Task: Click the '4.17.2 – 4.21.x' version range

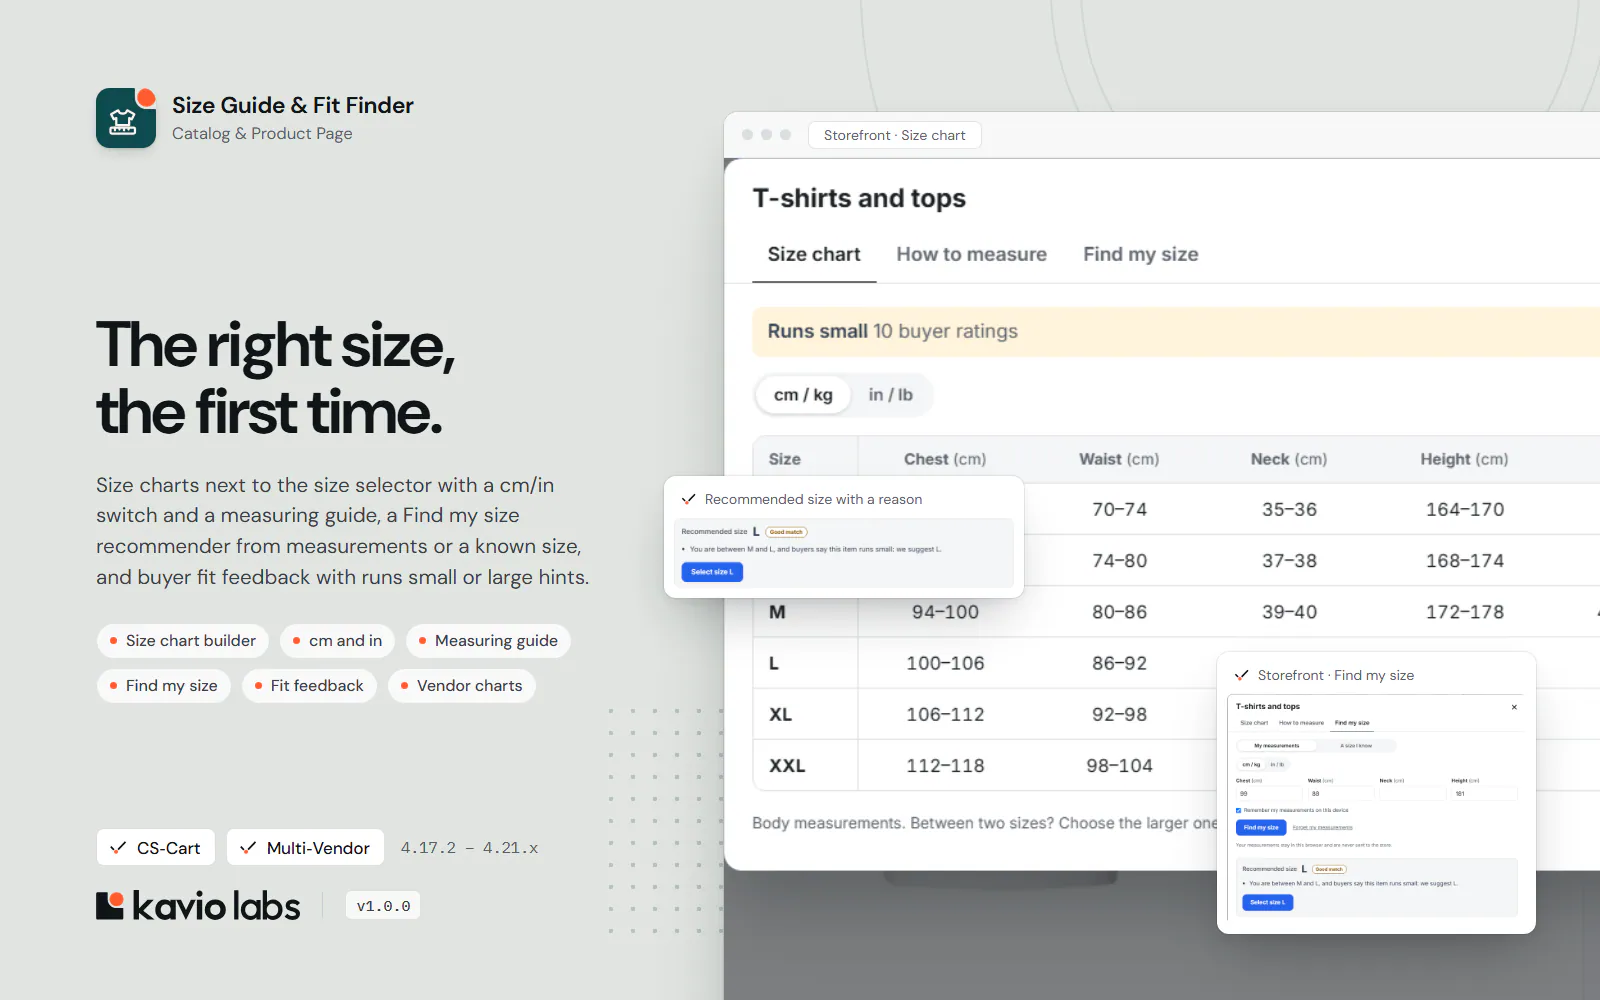Action: [x=470, y=848]
